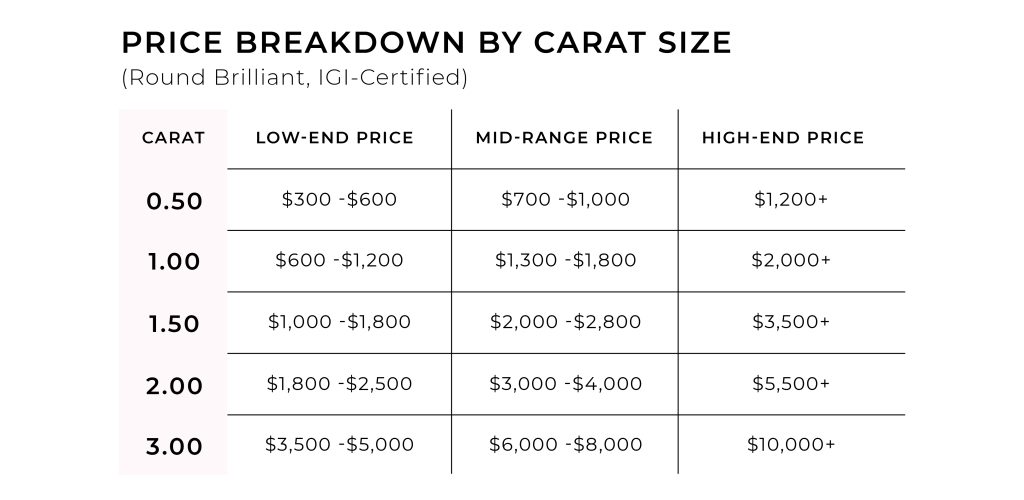Select the $5,500+ cell
This screenshot has height=500, width=1024.
point(790,383)
